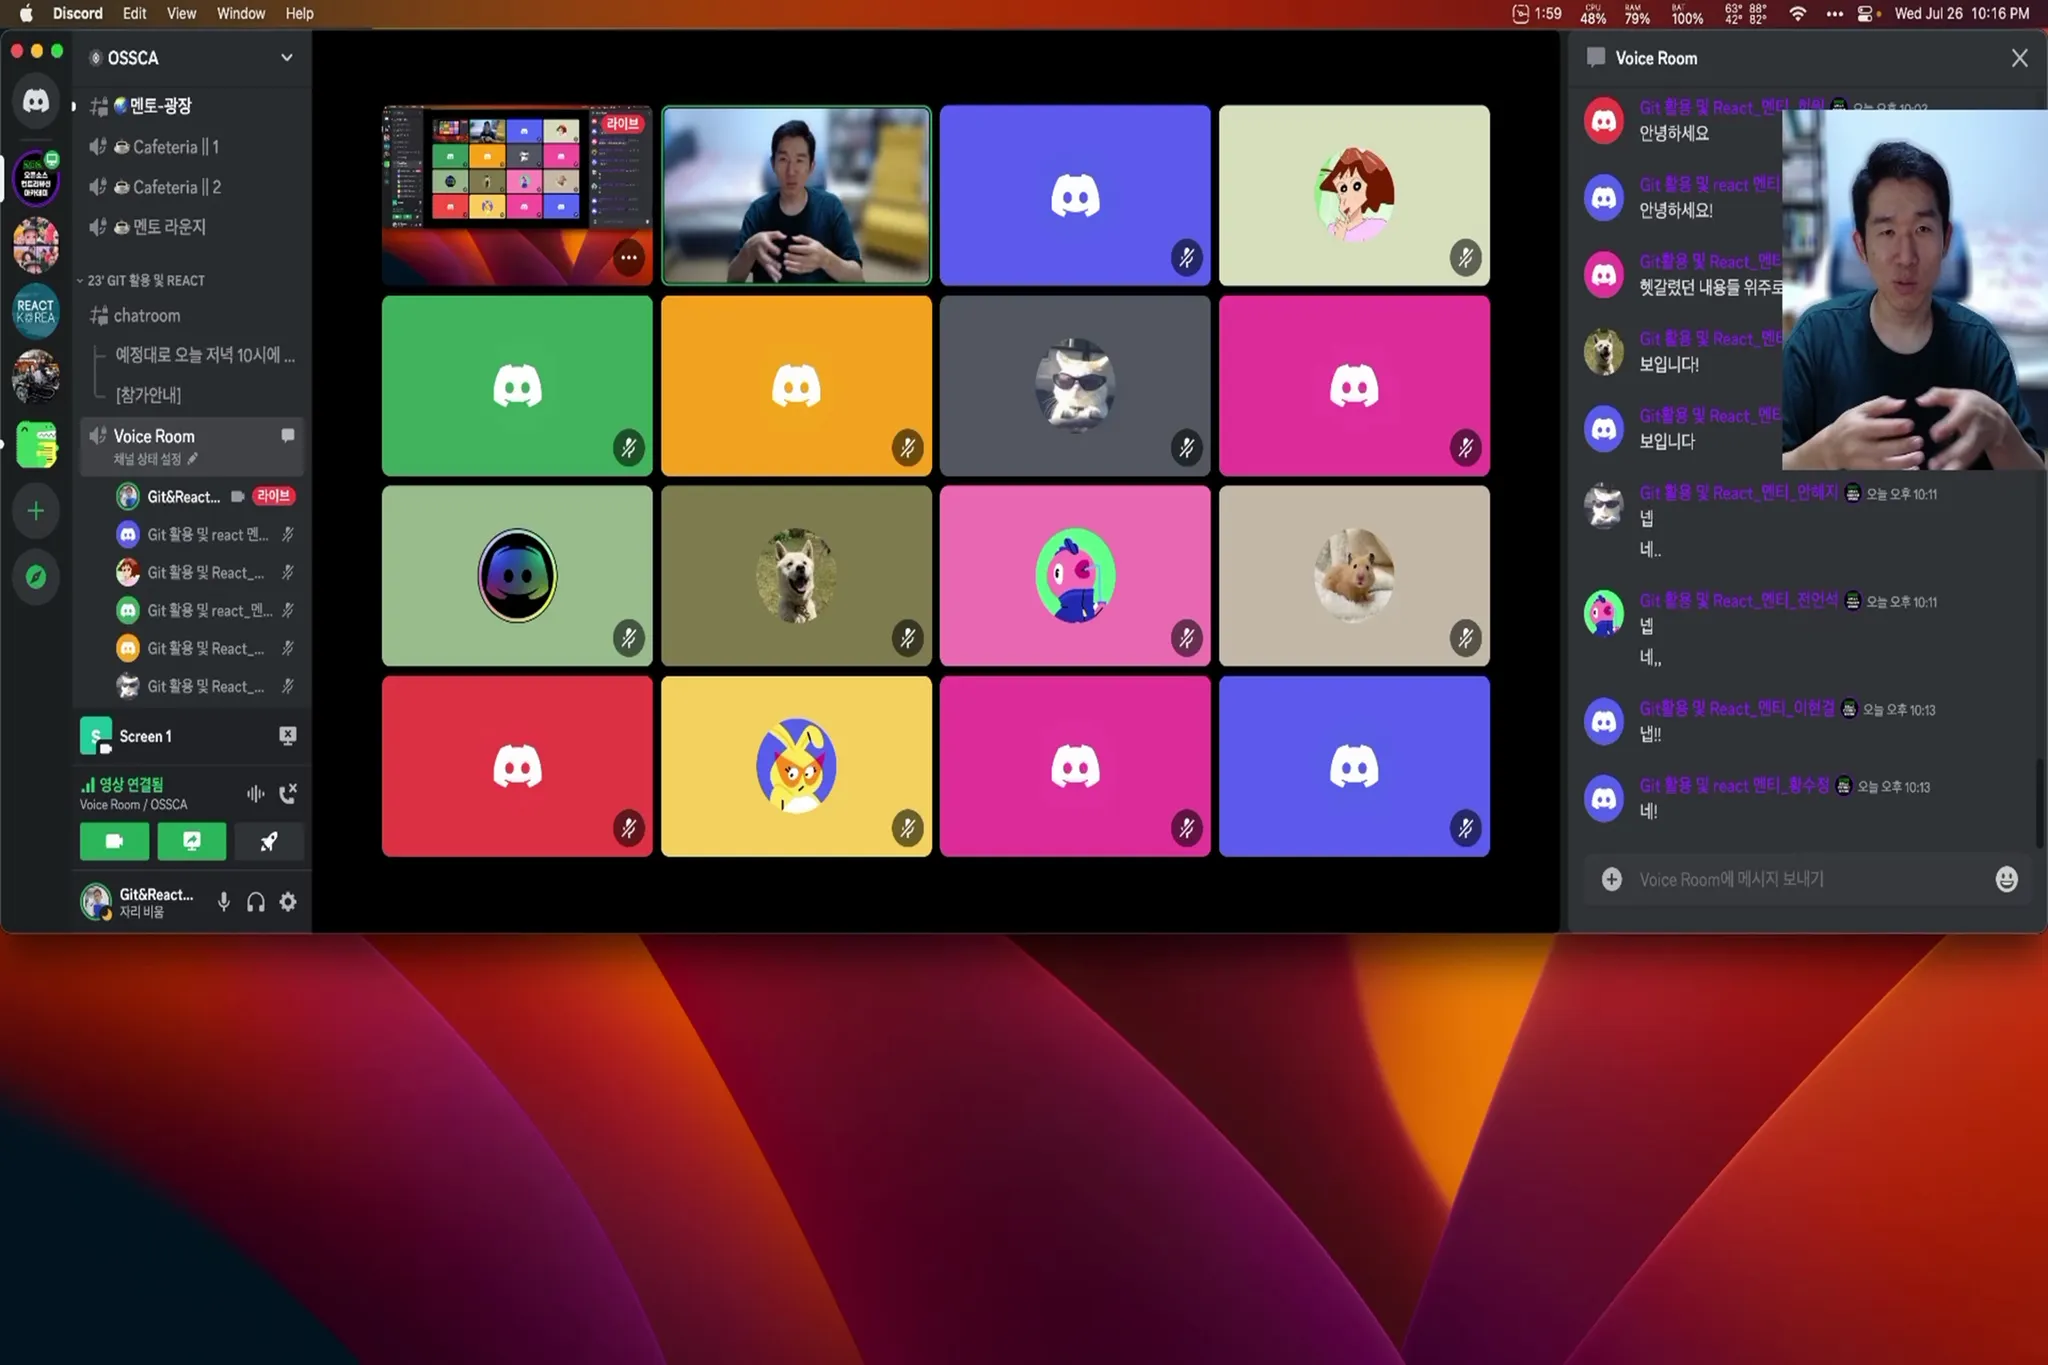Stop streaming Screen 1

click(x=288, y=736)
